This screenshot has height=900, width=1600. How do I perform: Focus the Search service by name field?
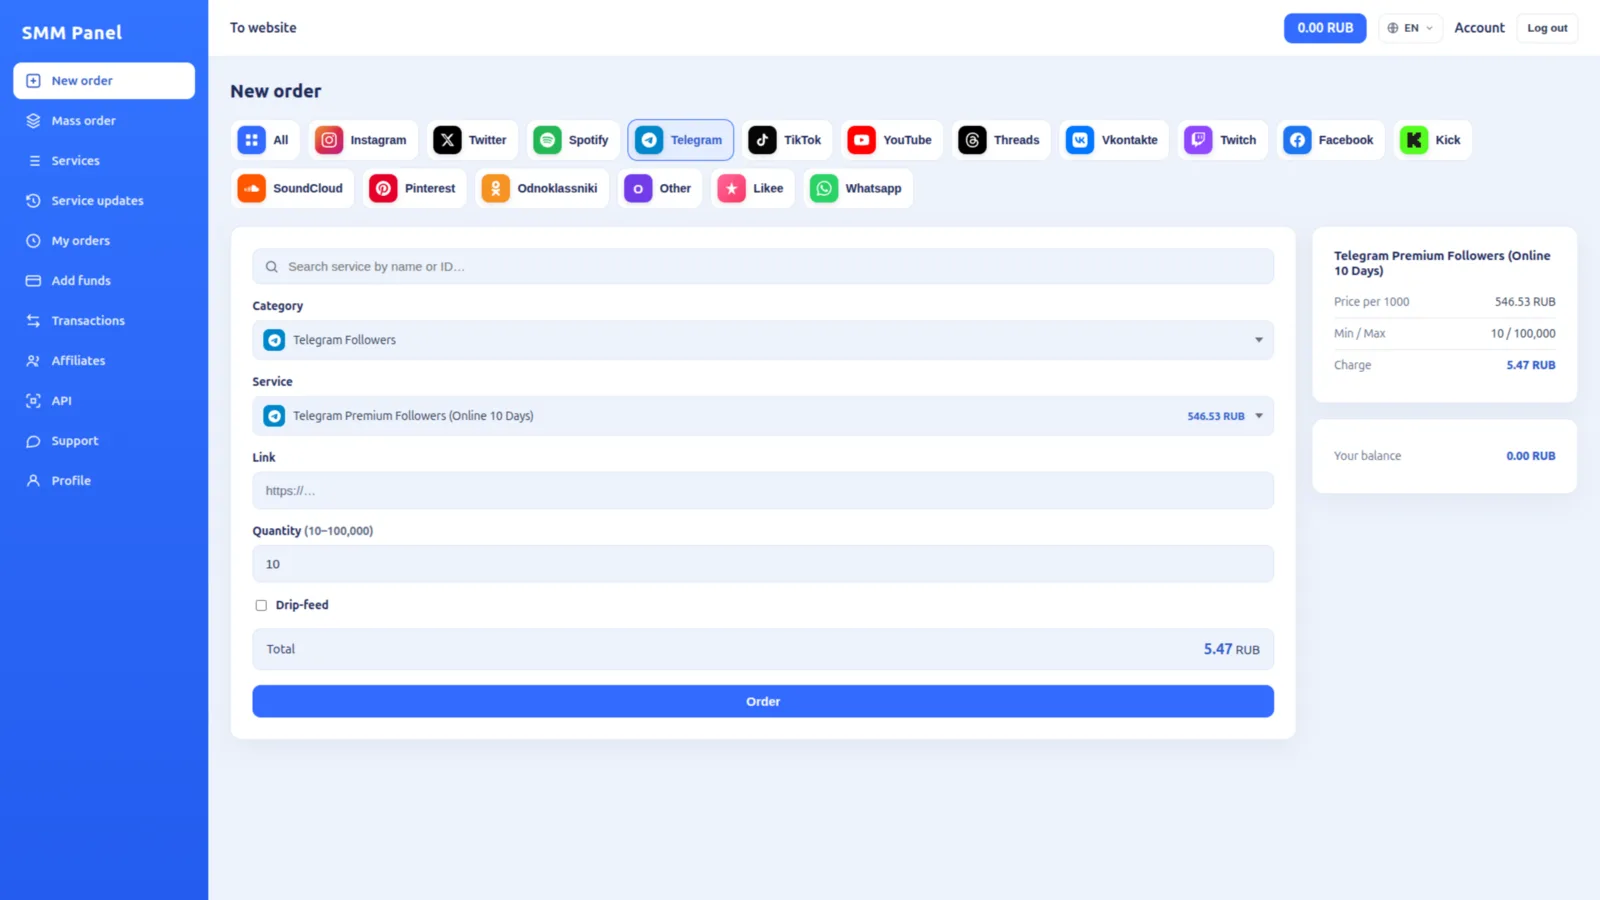(763, 267)
